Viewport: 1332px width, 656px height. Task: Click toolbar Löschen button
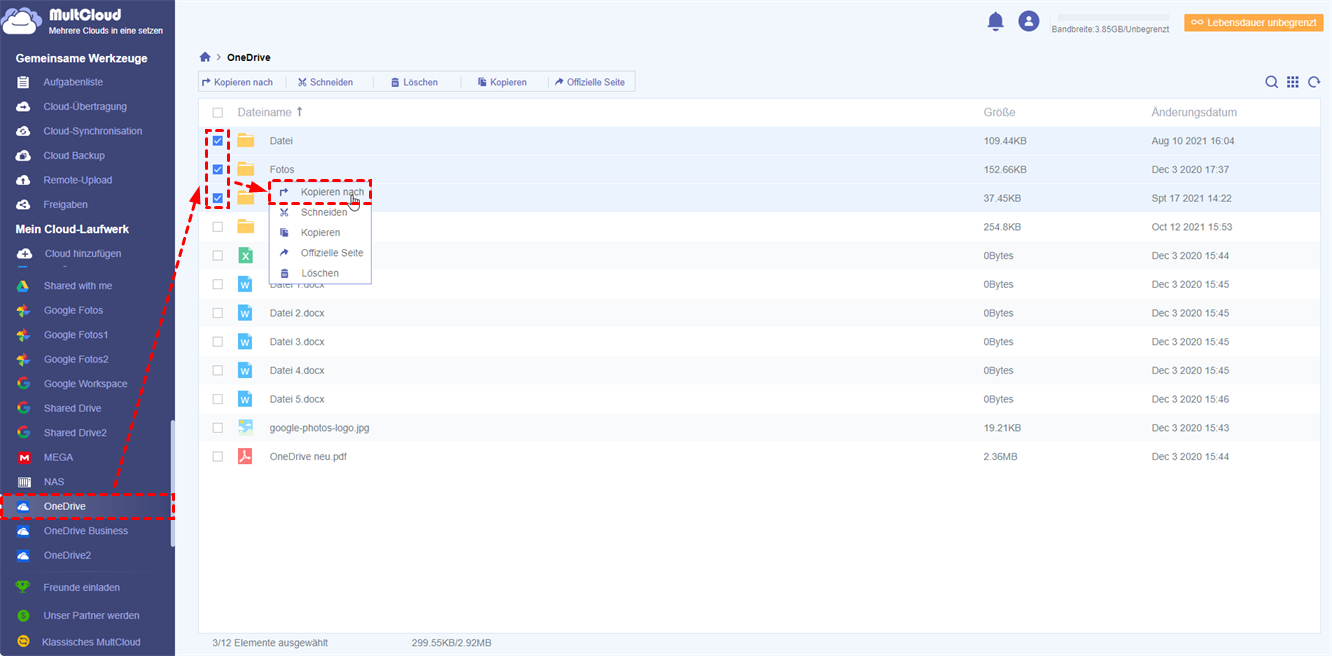point(414,82)
